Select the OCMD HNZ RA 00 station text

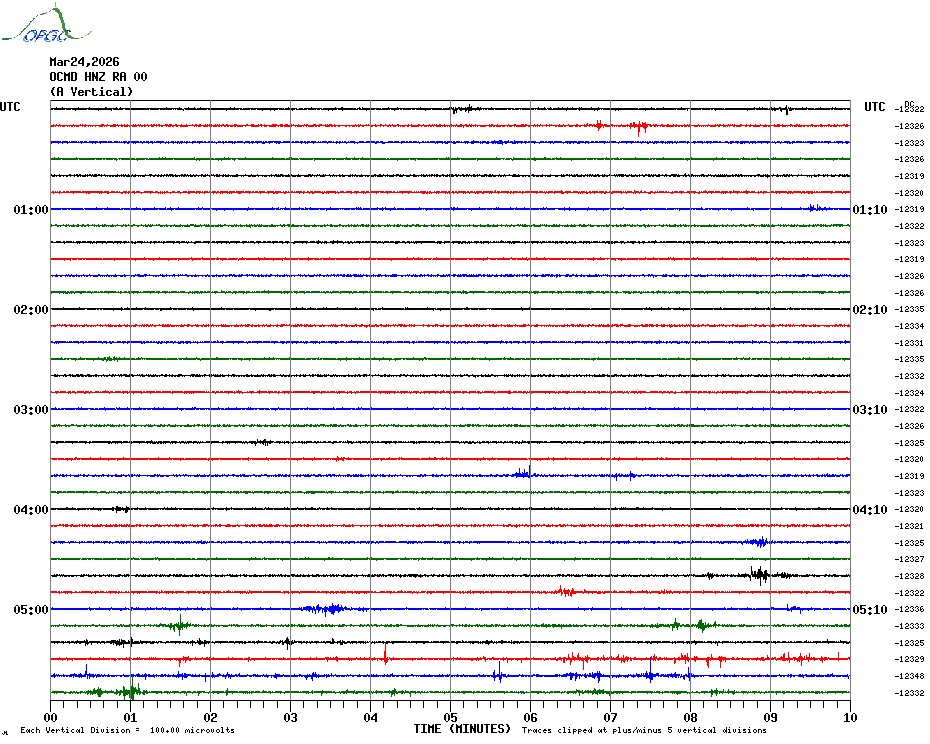click(98, 77)
